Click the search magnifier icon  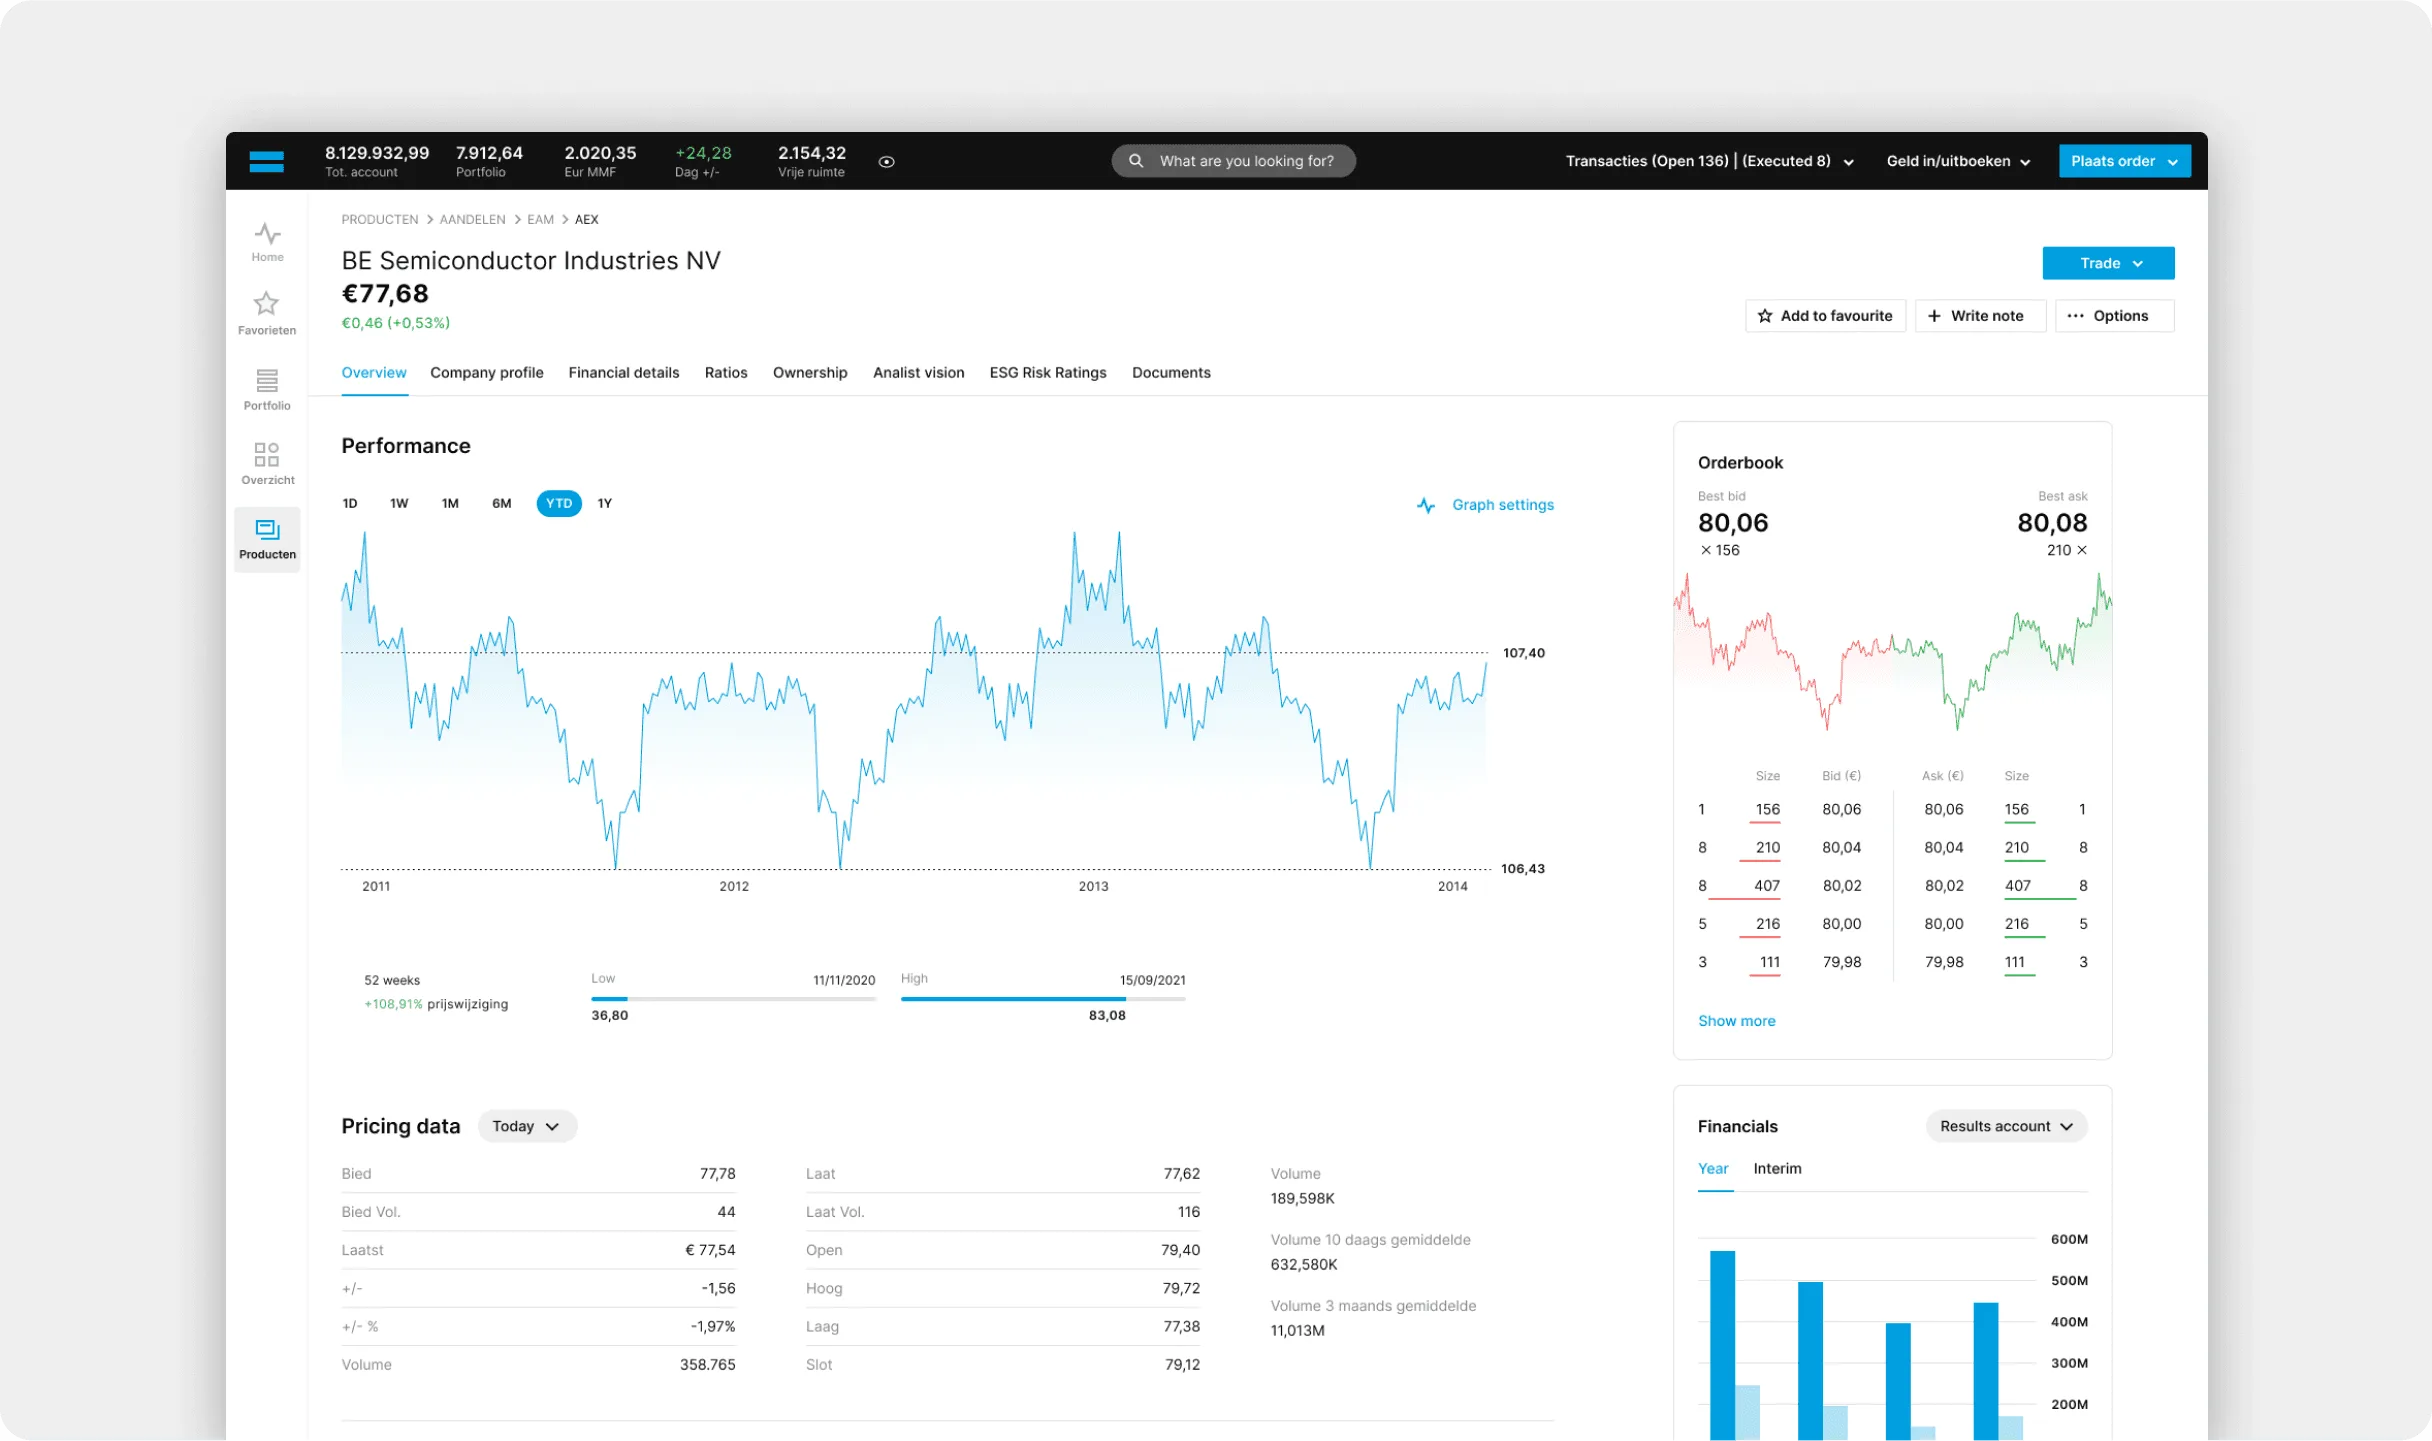(1136, 160)
